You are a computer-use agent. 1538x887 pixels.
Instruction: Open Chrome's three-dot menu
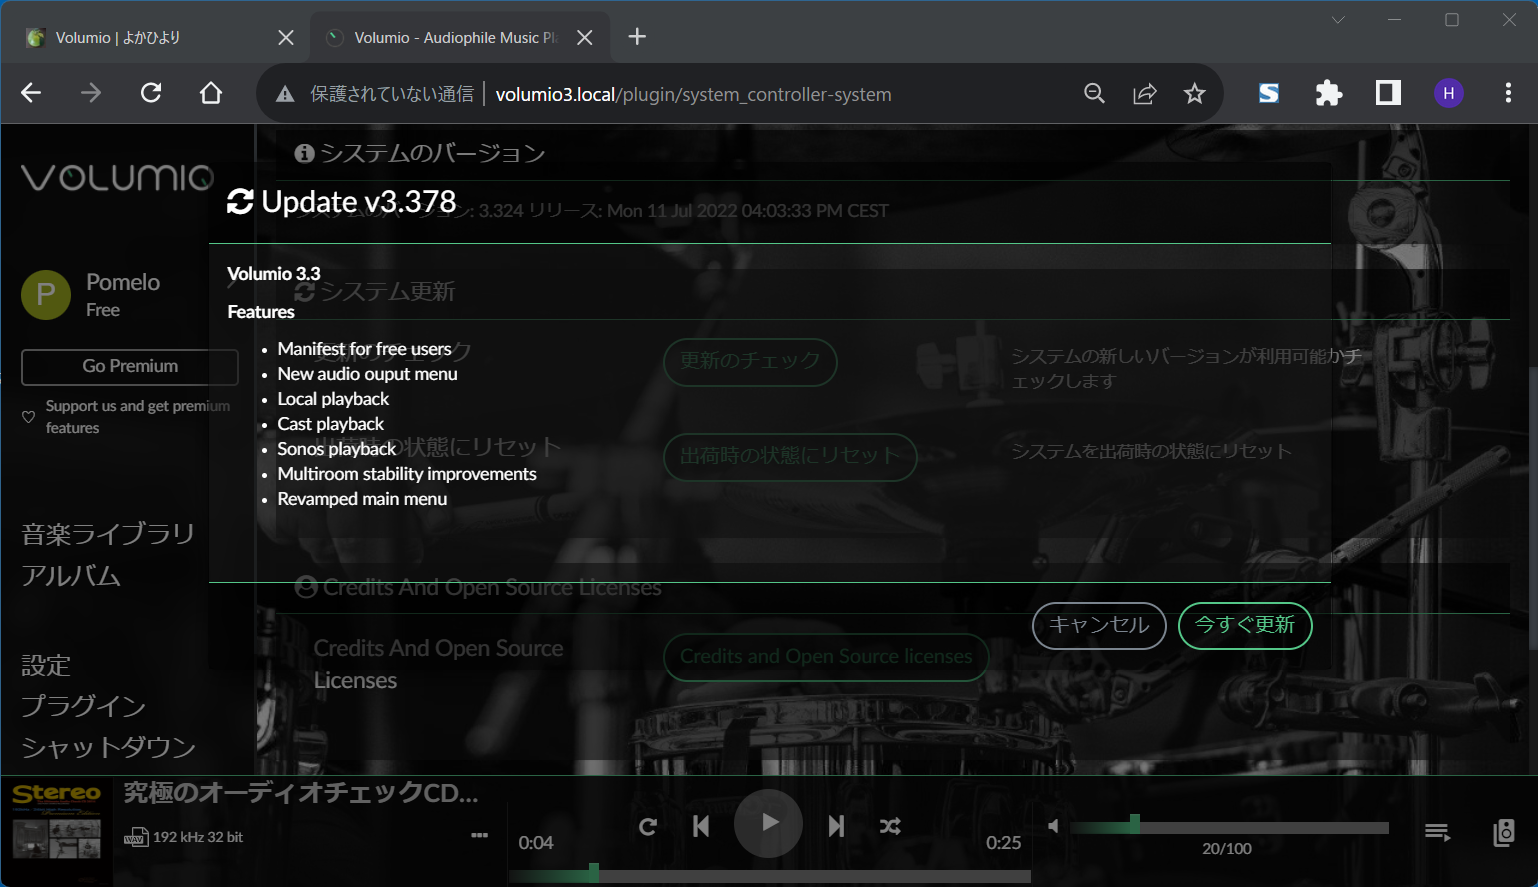point(1509,92)
